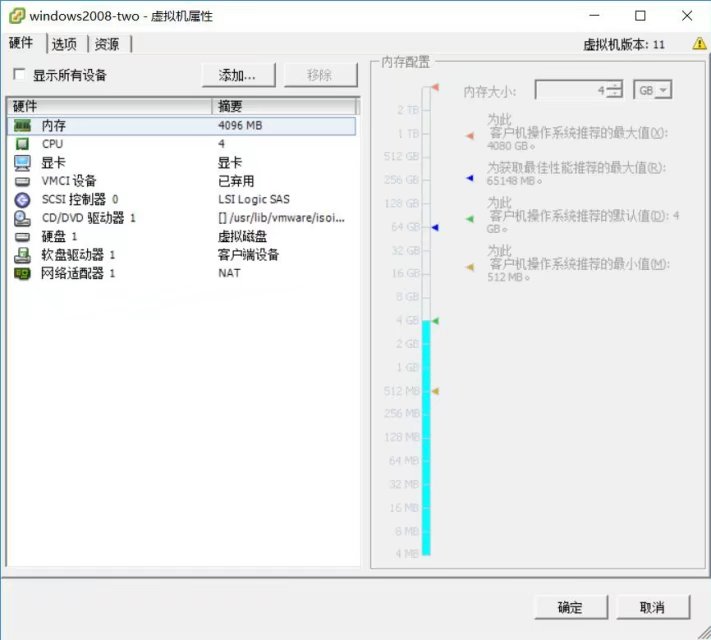Screen dimensions: 711x640
Task: Minimize the virtual machine properties window
Action: point(594,16)
